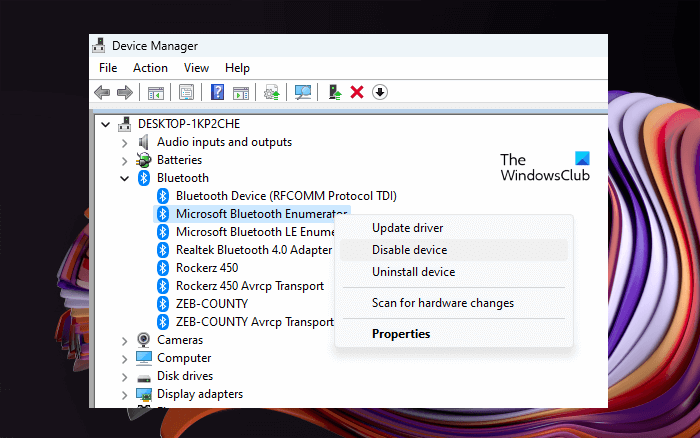Open the View menu
This screenshot has width=700, height=438.
(196, 68)
